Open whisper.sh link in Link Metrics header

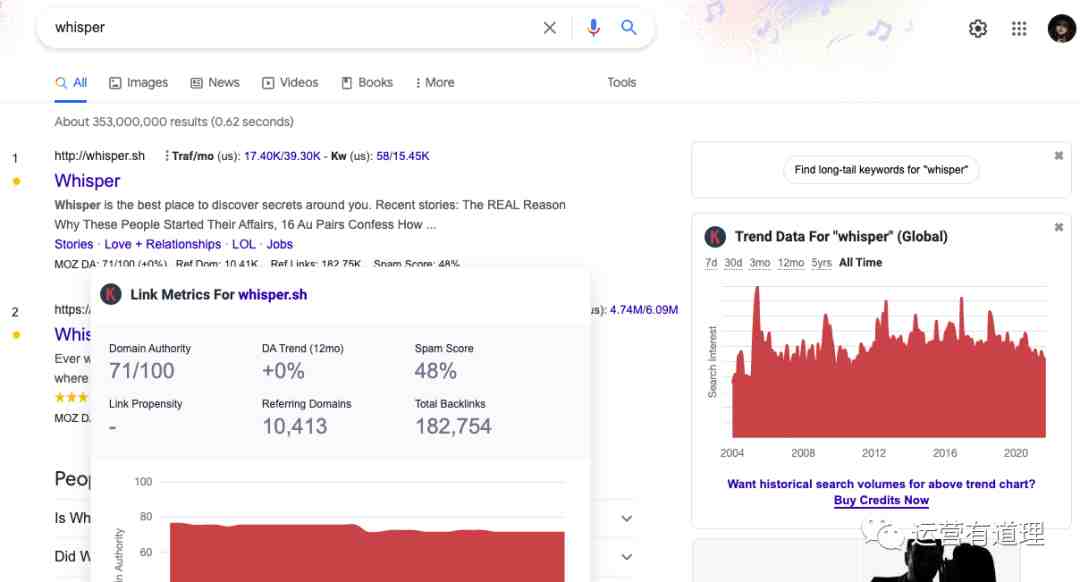273,295
